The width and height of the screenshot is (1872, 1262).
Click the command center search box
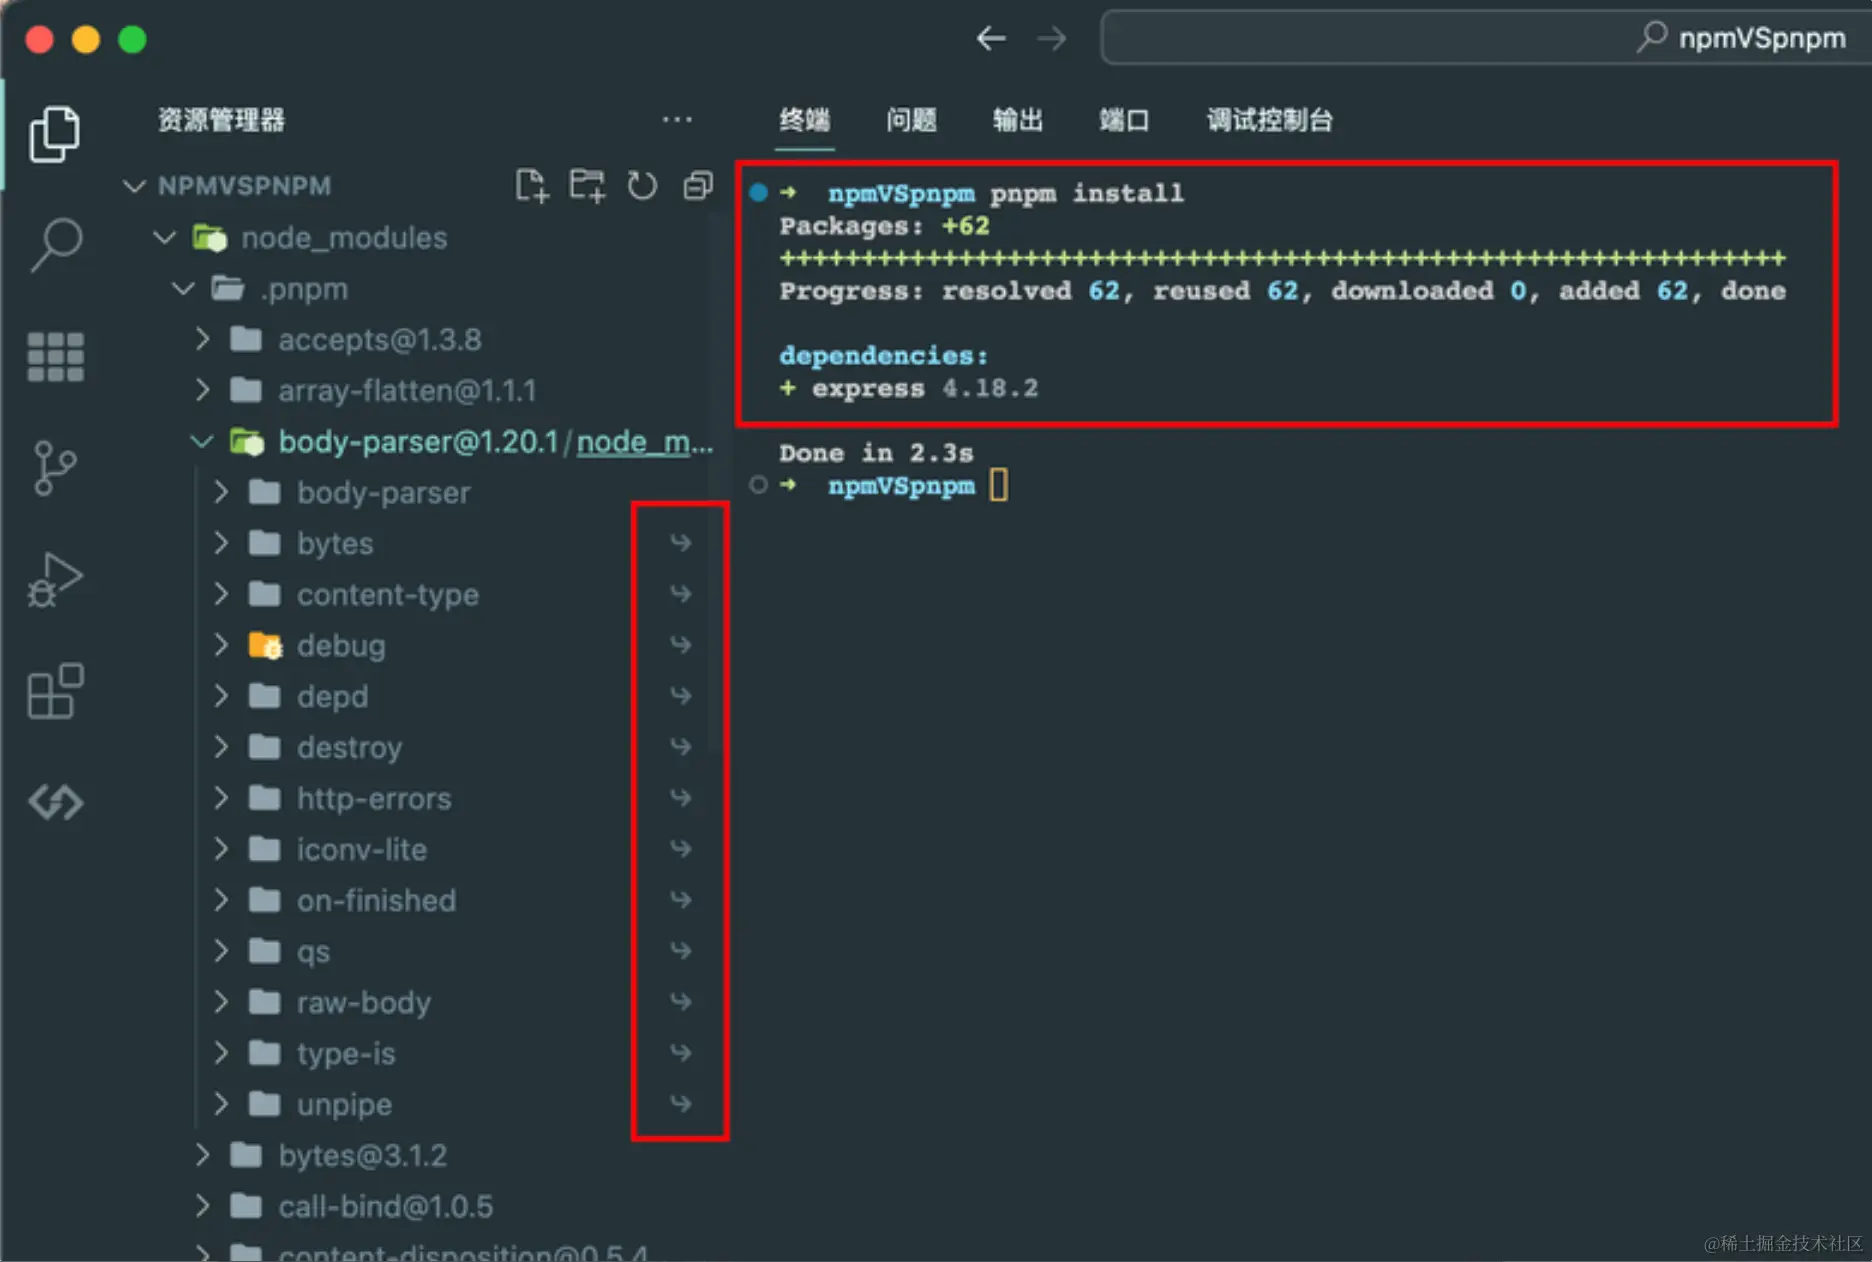click(x=1486, y=38)
